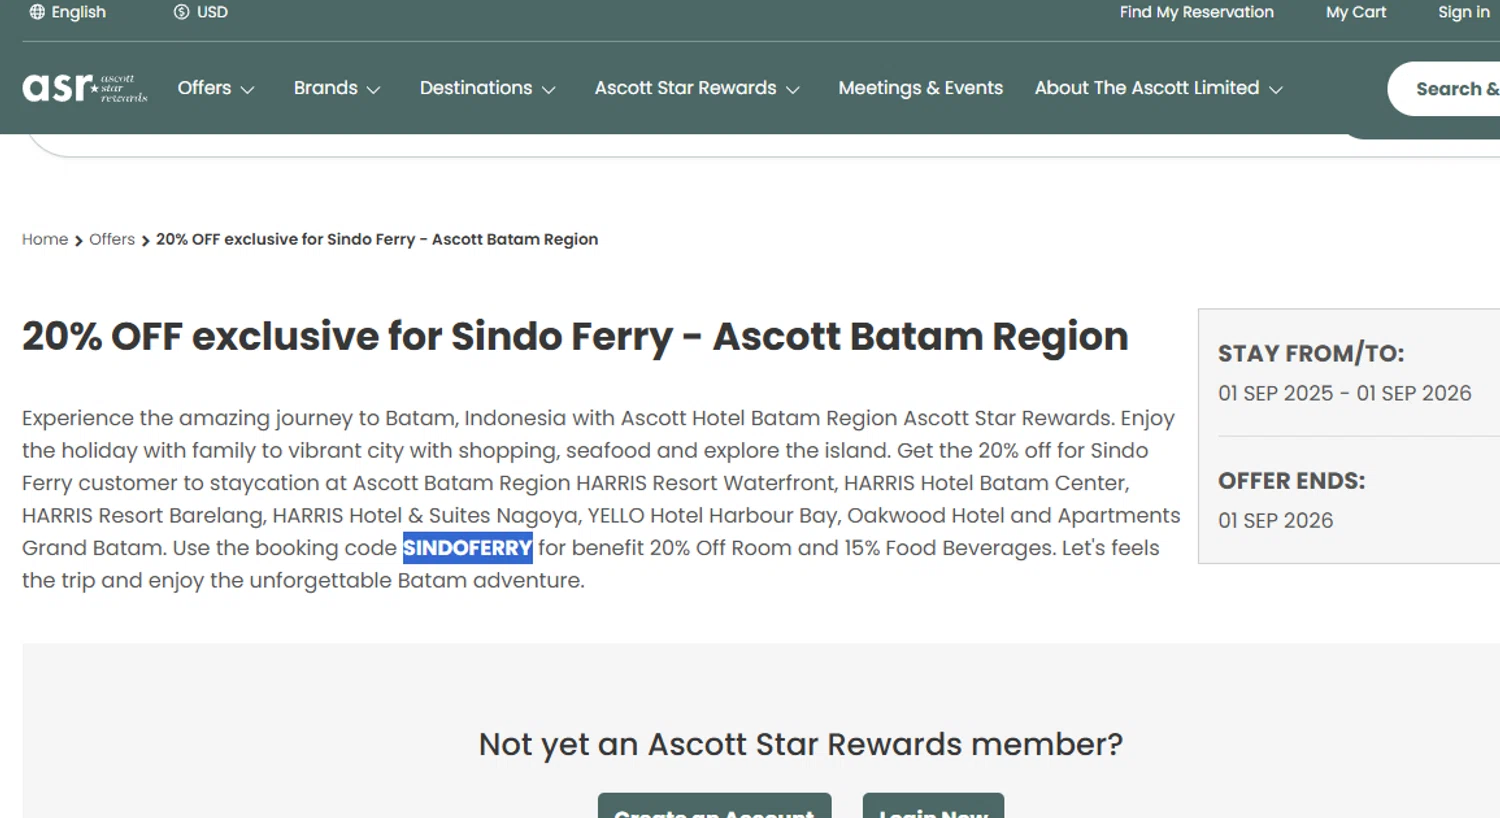Open Meetings & Events page

click(x=920, y=88)
